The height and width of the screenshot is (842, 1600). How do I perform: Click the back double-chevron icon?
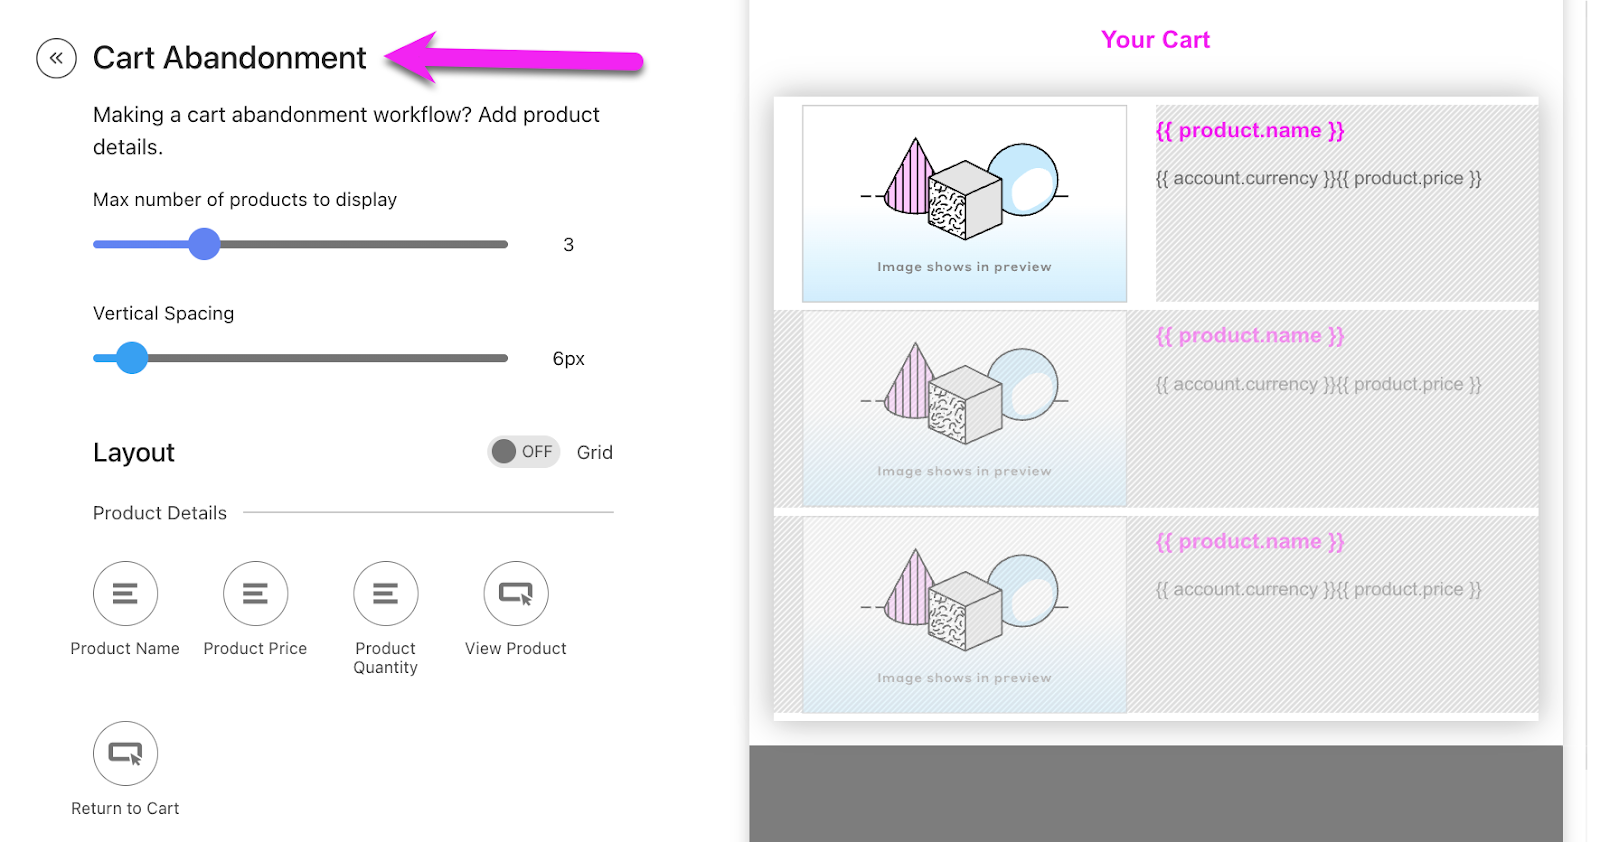click(56, 58)
